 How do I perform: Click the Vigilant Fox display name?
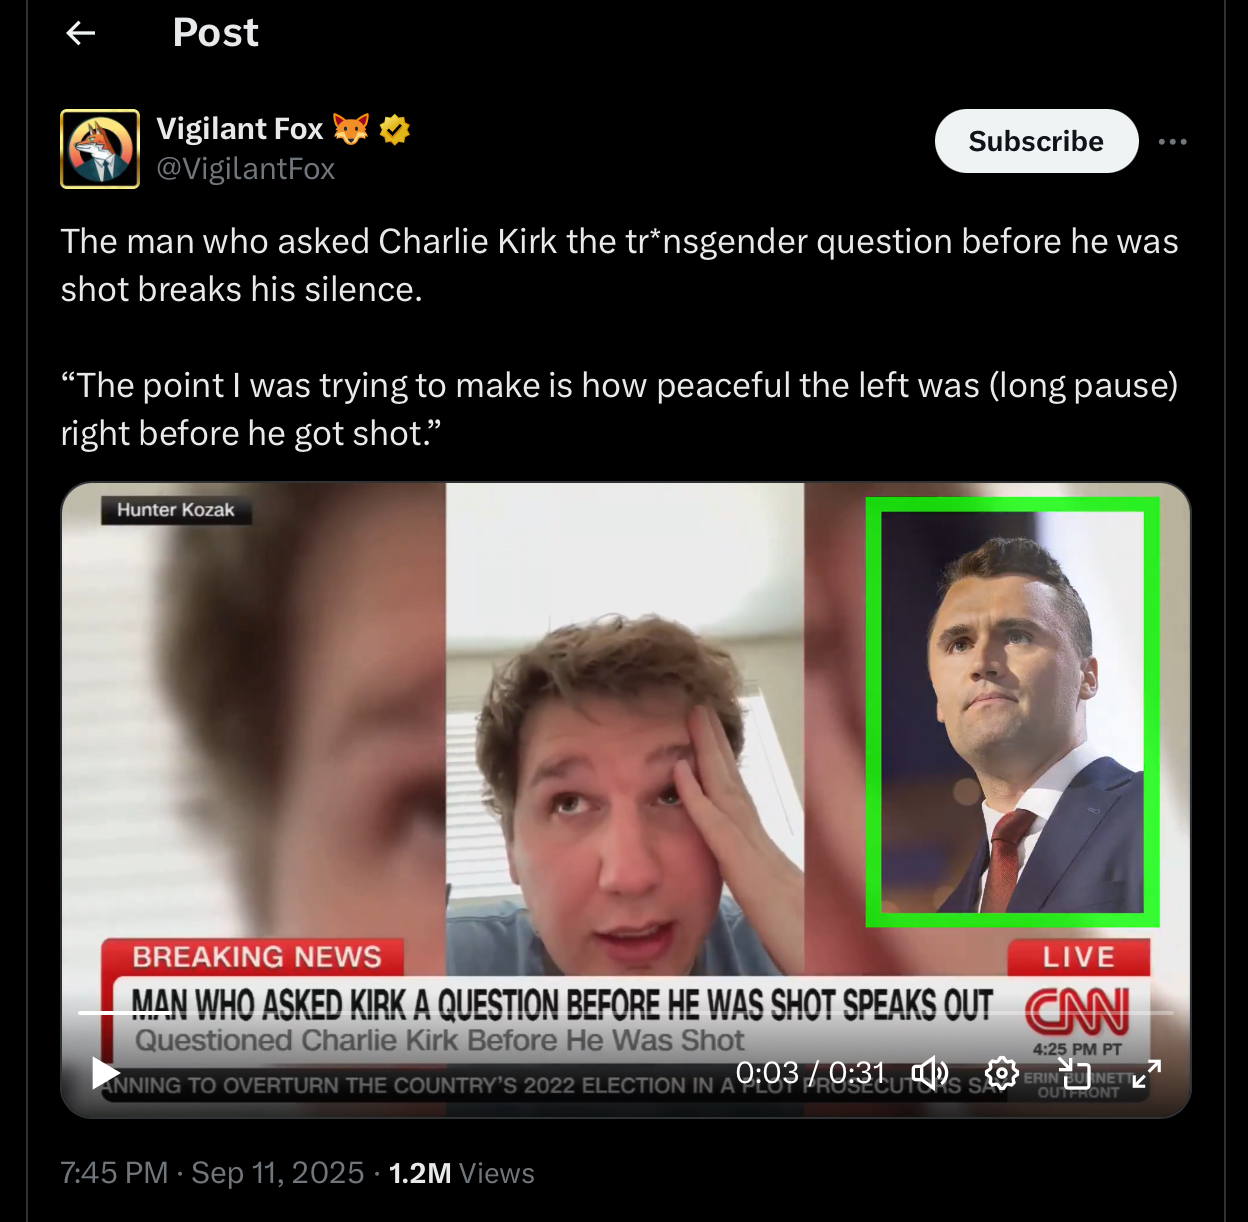240,129
